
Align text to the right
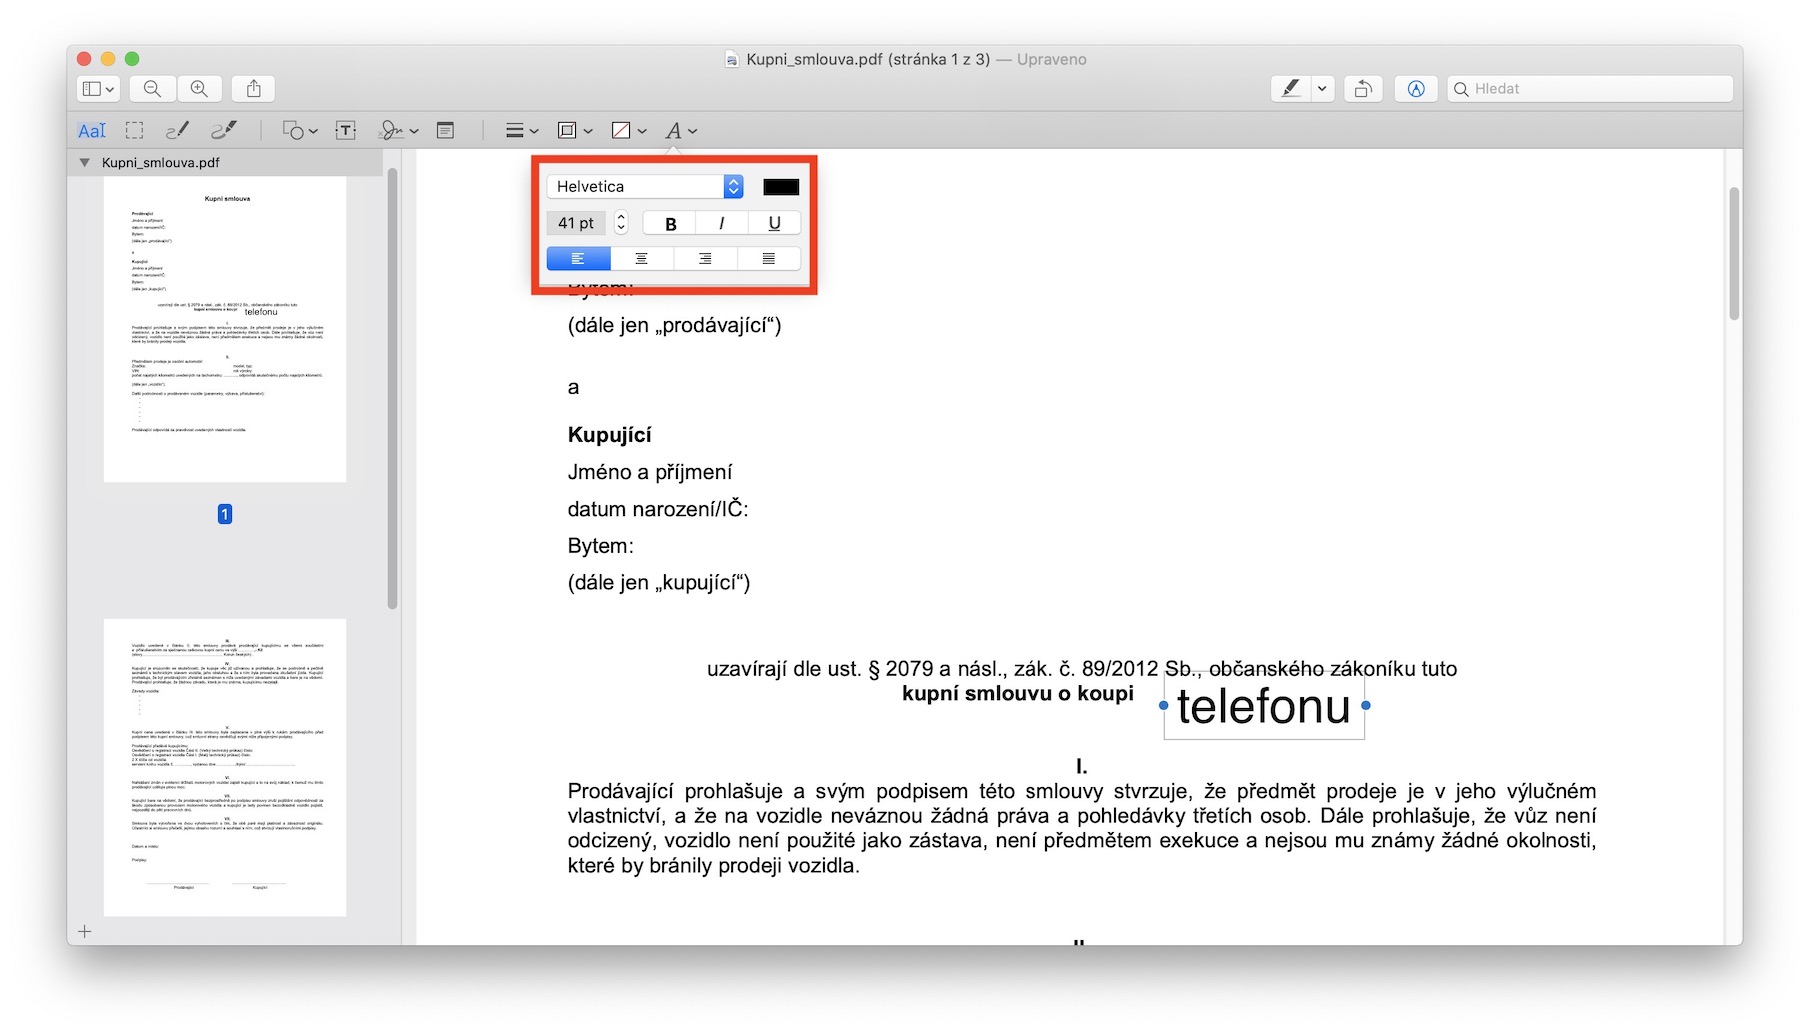[705, 259]
